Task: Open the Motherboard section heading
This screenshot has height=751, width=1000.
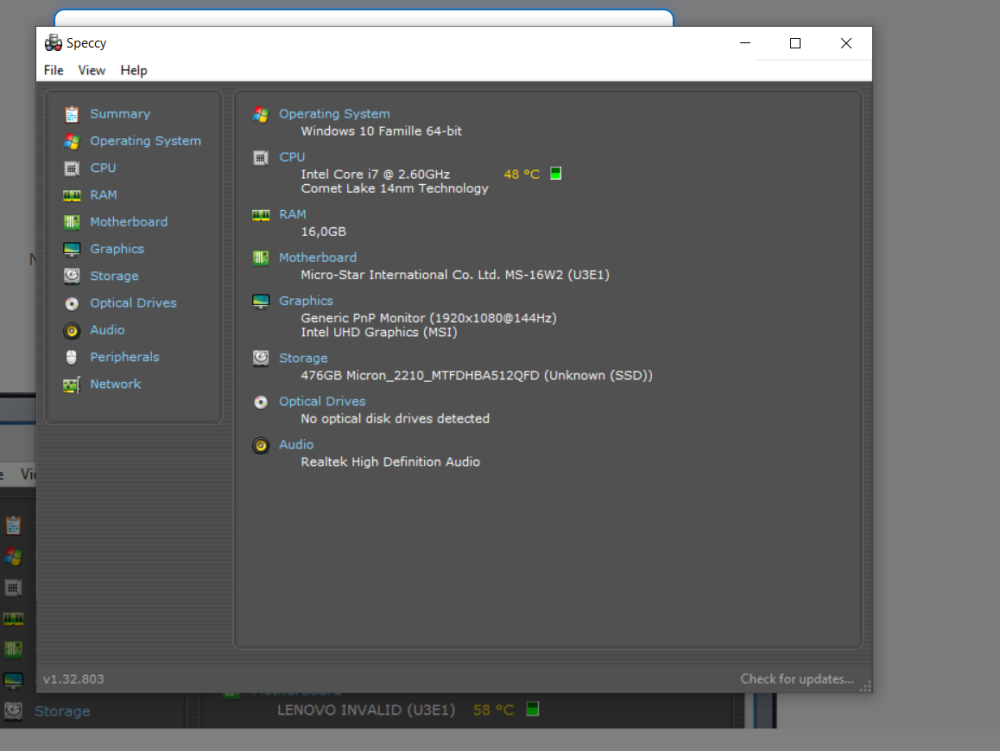Action: pos(317,257)
